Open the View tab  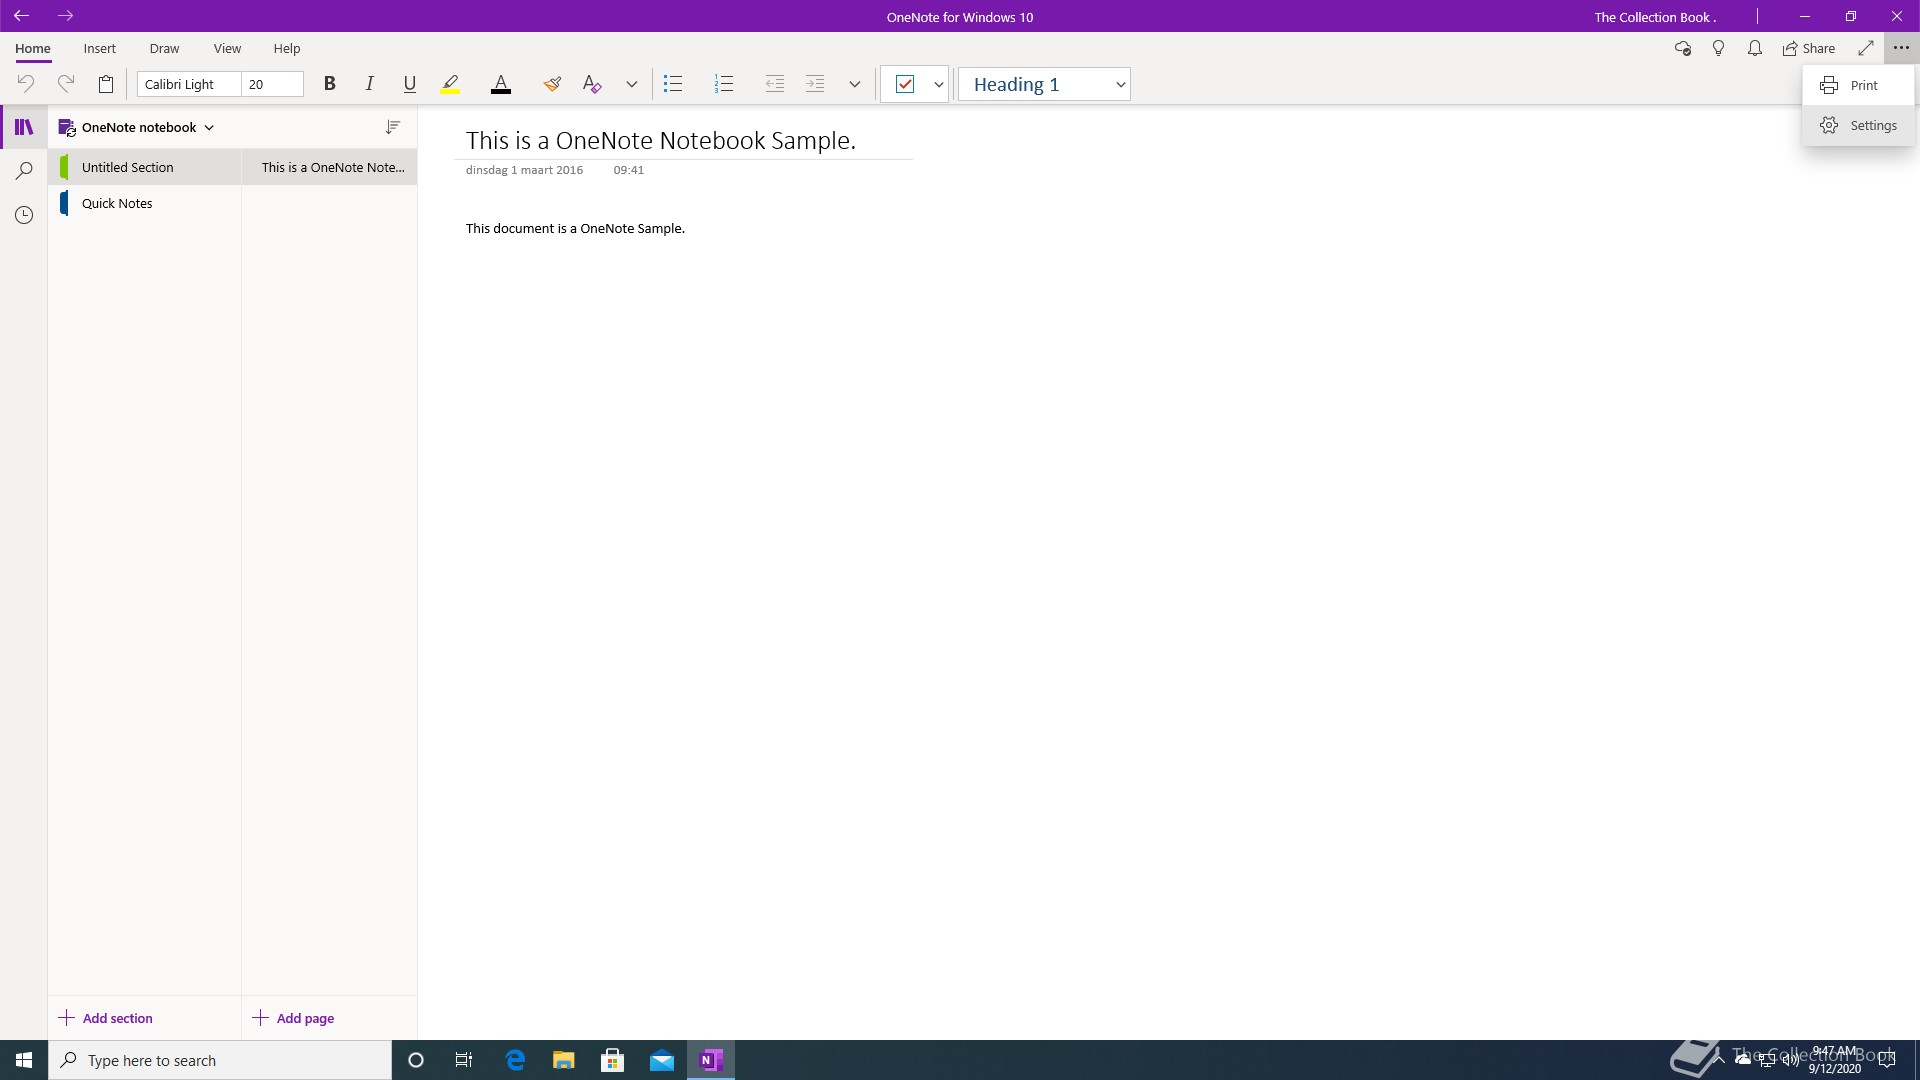coord(227,48)
